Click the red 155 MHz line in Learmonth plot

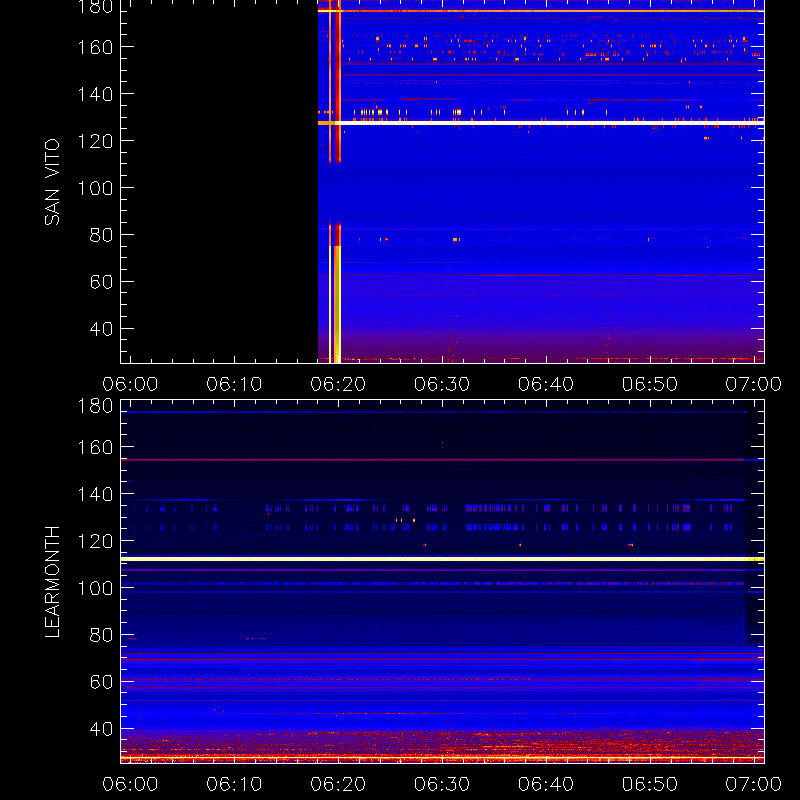[434, 460]
